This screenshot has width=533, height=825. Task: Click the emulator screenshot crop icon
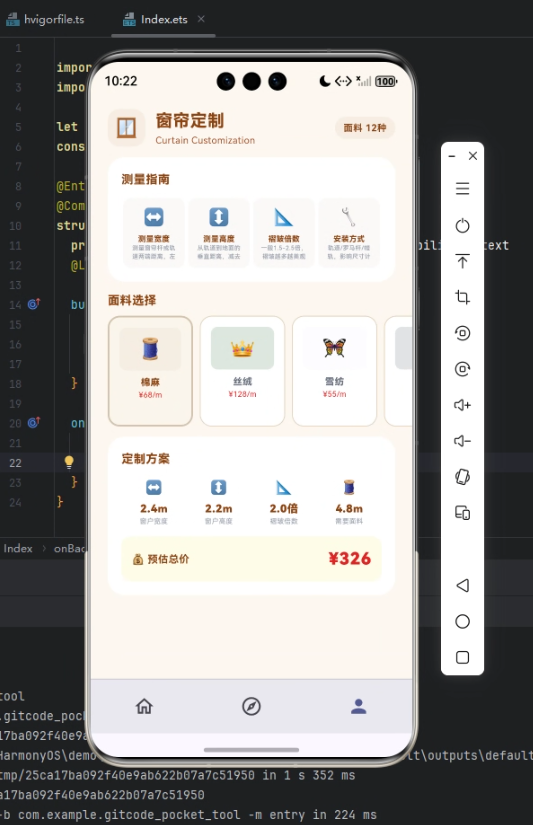click(x=462, y=297)
